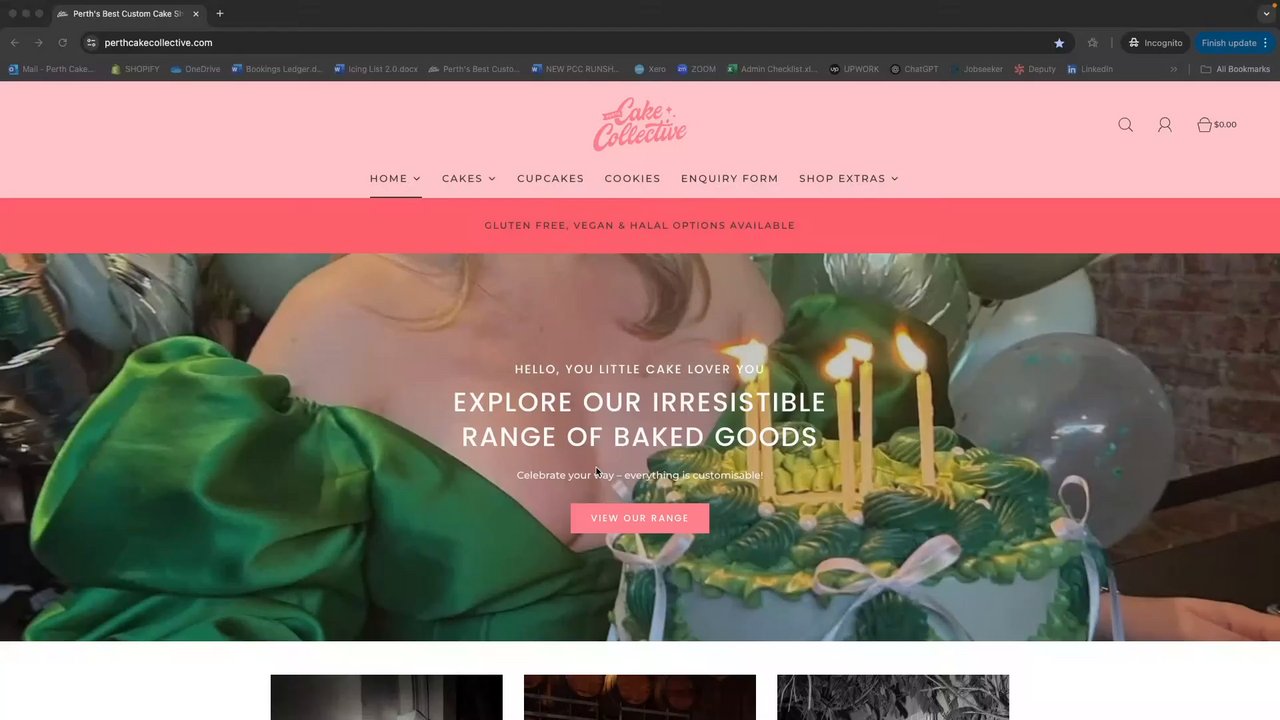Bookmark this page with the star icon
Screen dimensions: 1280x720
coord(1059,43)
